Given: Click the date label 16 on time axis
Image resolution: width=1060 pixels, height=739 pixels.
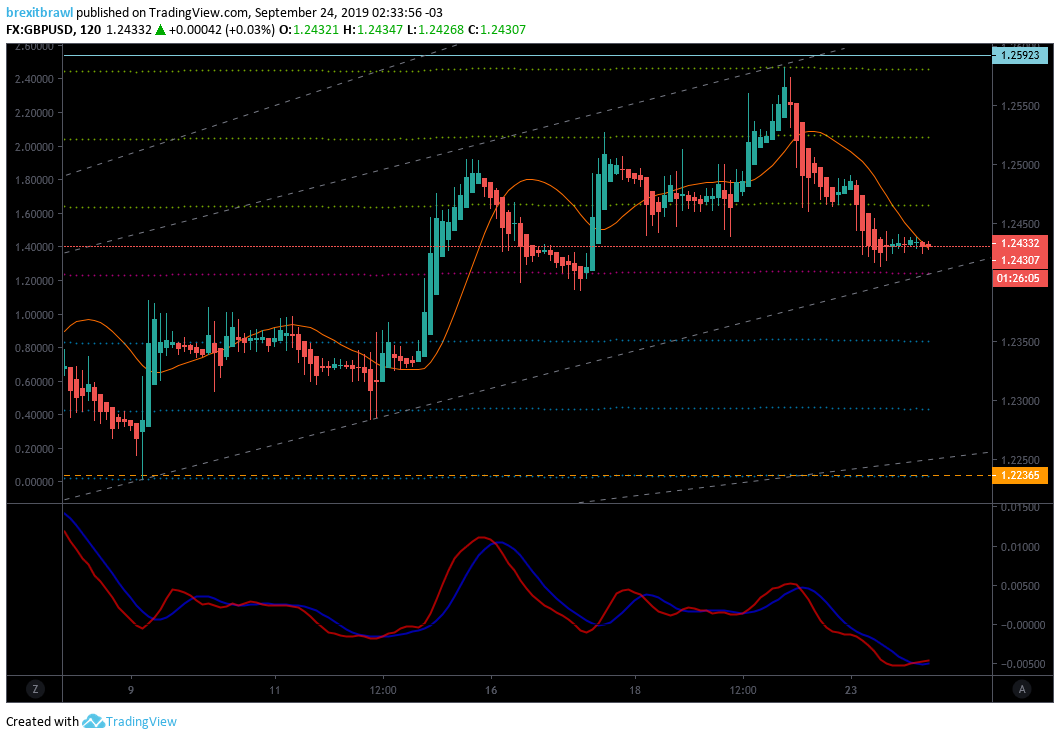Looking at the screenshot, I should (x=491, y=690).
